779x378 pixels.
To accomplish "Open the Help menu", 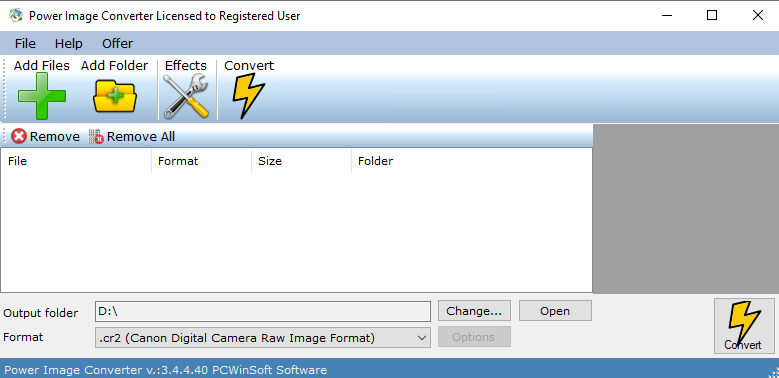I will tap(69, 44).
